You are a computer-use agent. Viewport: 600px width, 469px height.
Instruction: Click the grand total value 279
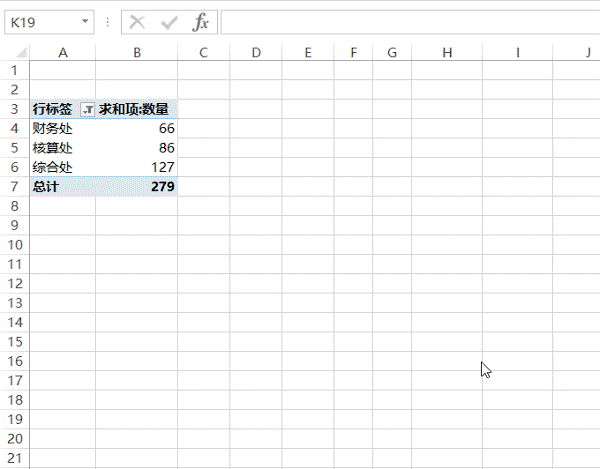[137, 187]
